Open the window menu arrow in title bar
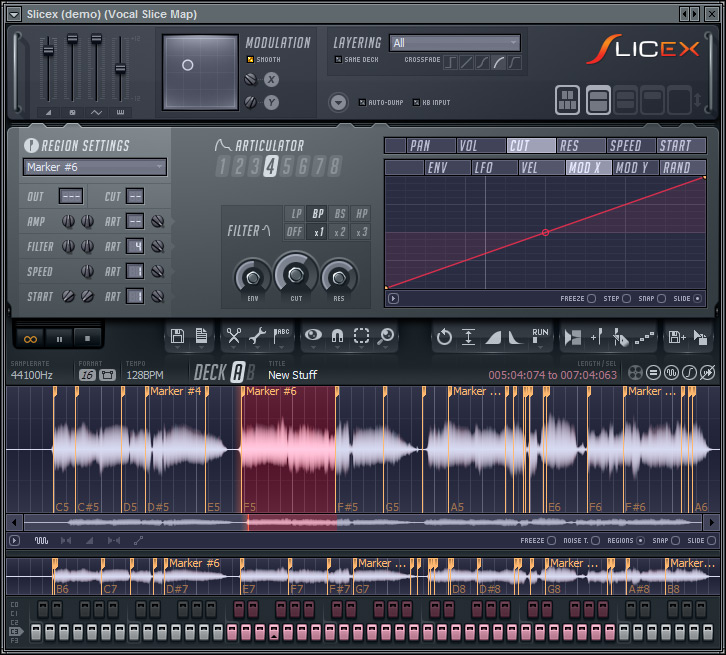Screen dimensions: 726x655 (14, 14)
